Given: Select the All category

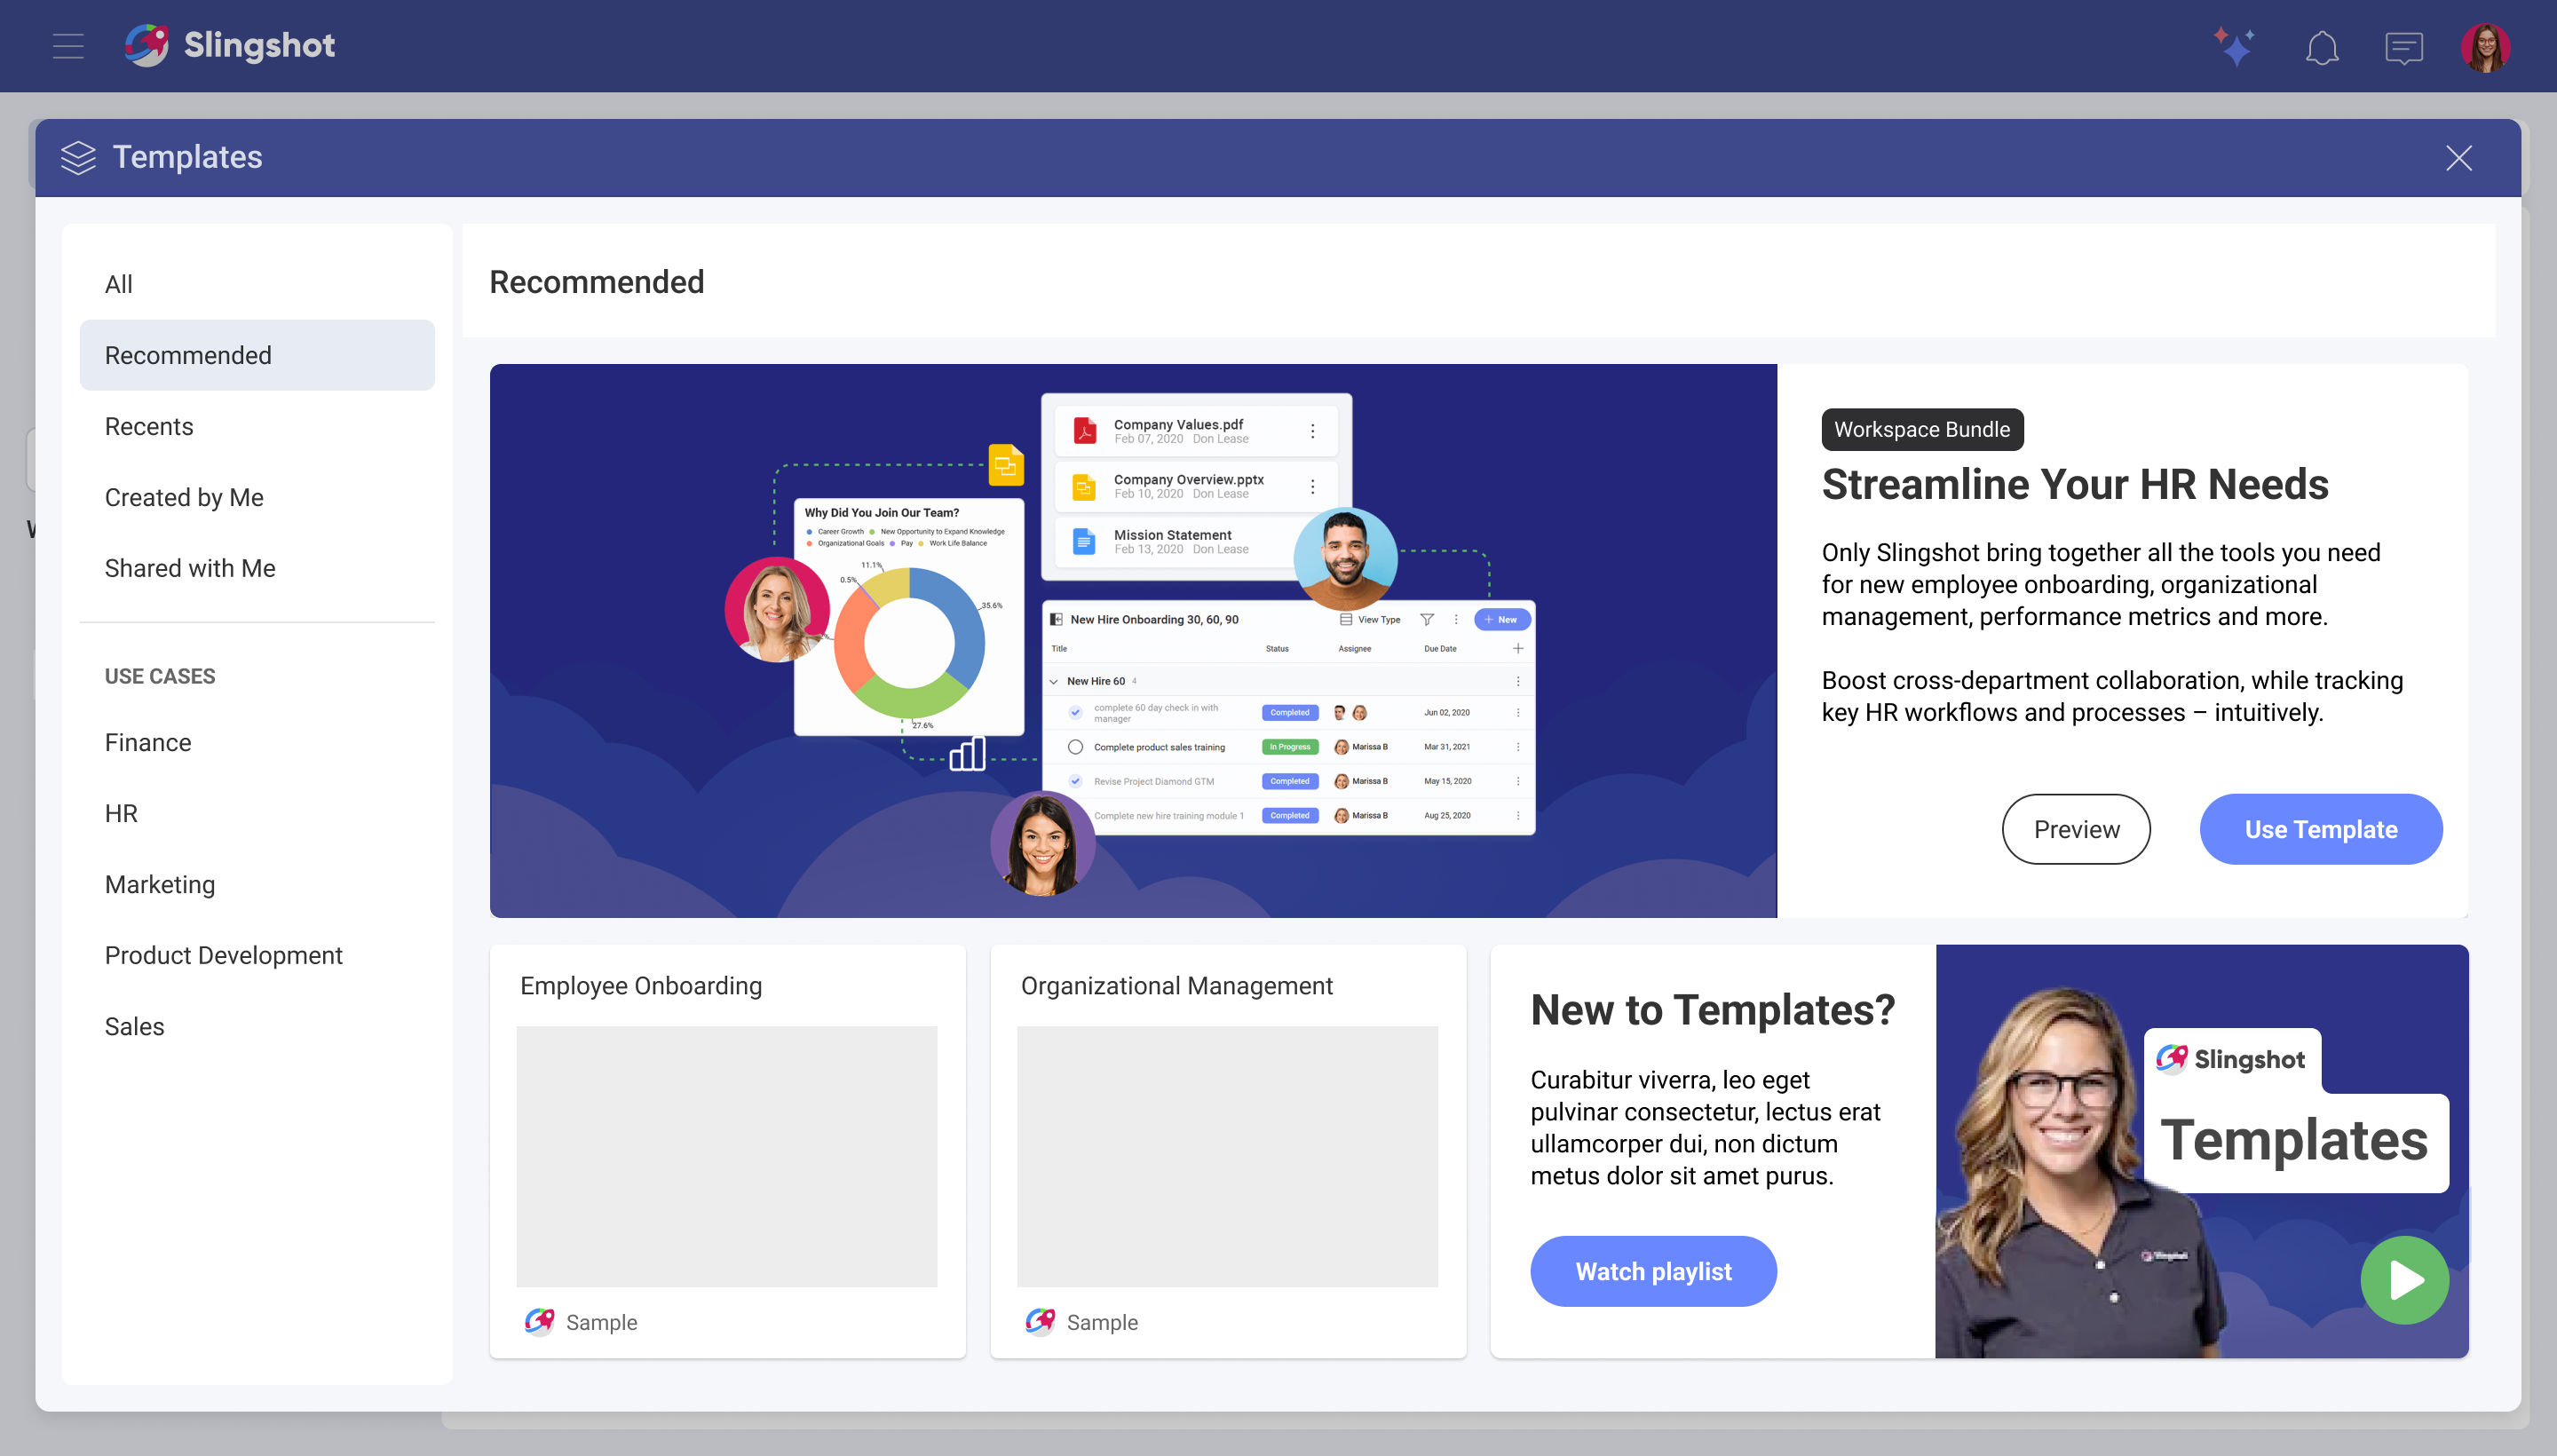Looking at the screenshot, I should (257, 284).
